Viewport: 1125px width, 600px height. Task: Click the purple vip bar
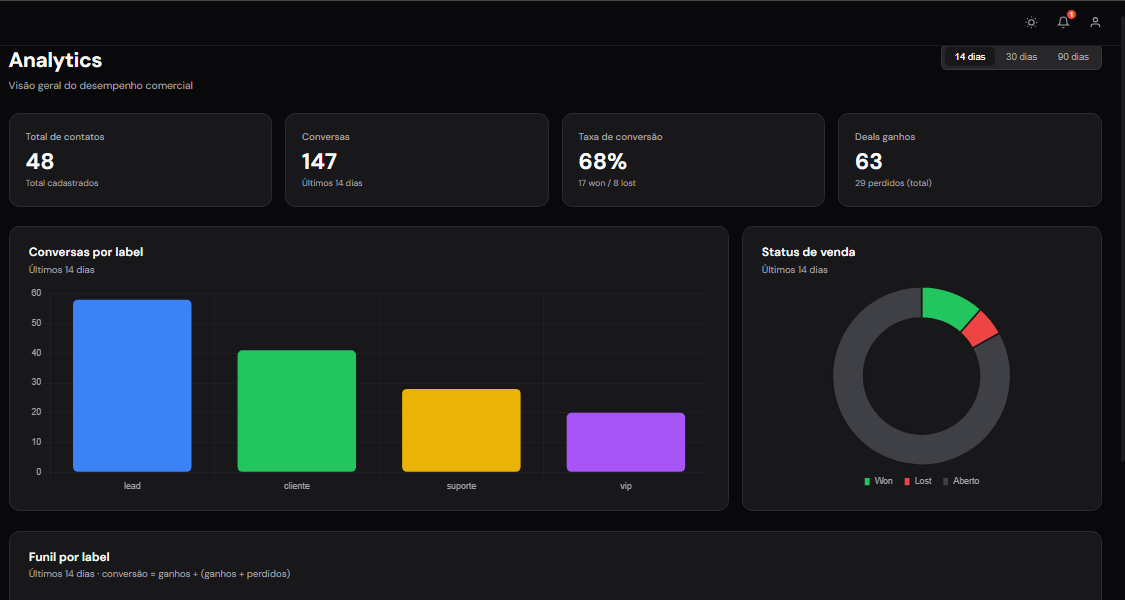[625, 442]
